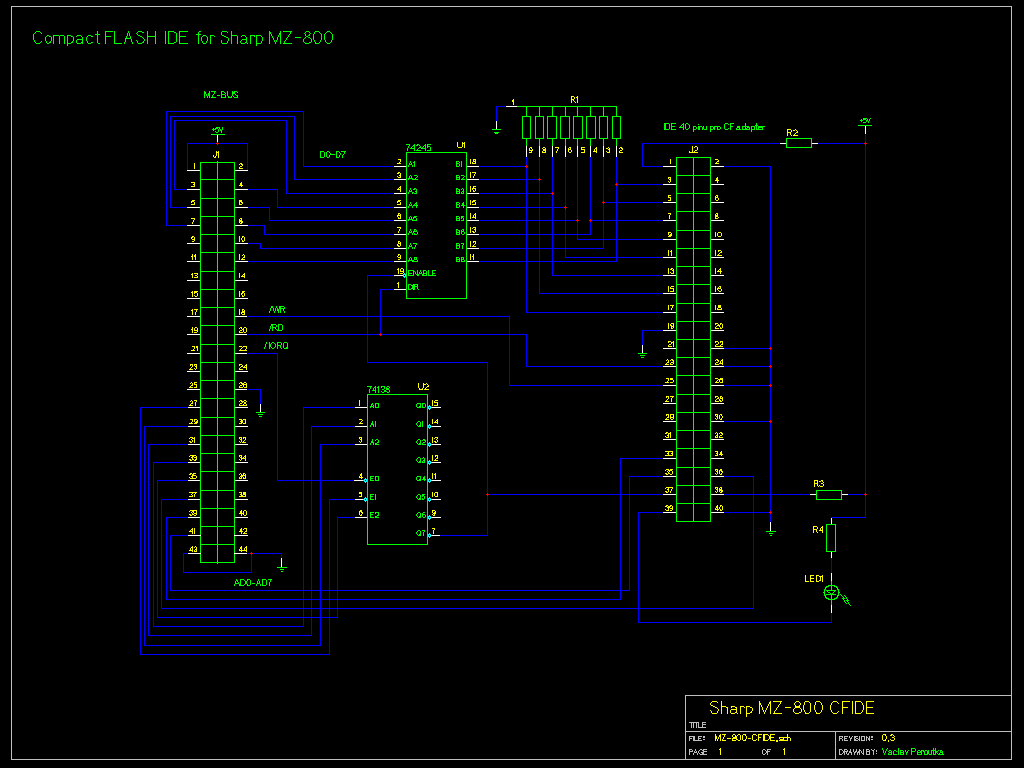The width and height of the screenshot is (1024, 768).
Task: Click the 'J2' connector designator
Action: coord(694,150)
